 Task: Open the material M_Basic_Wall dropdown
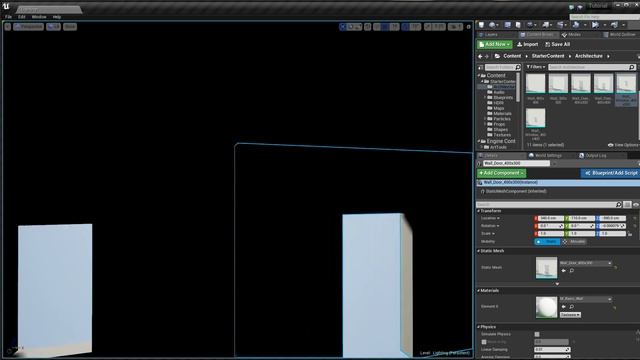tap(585, 299)
